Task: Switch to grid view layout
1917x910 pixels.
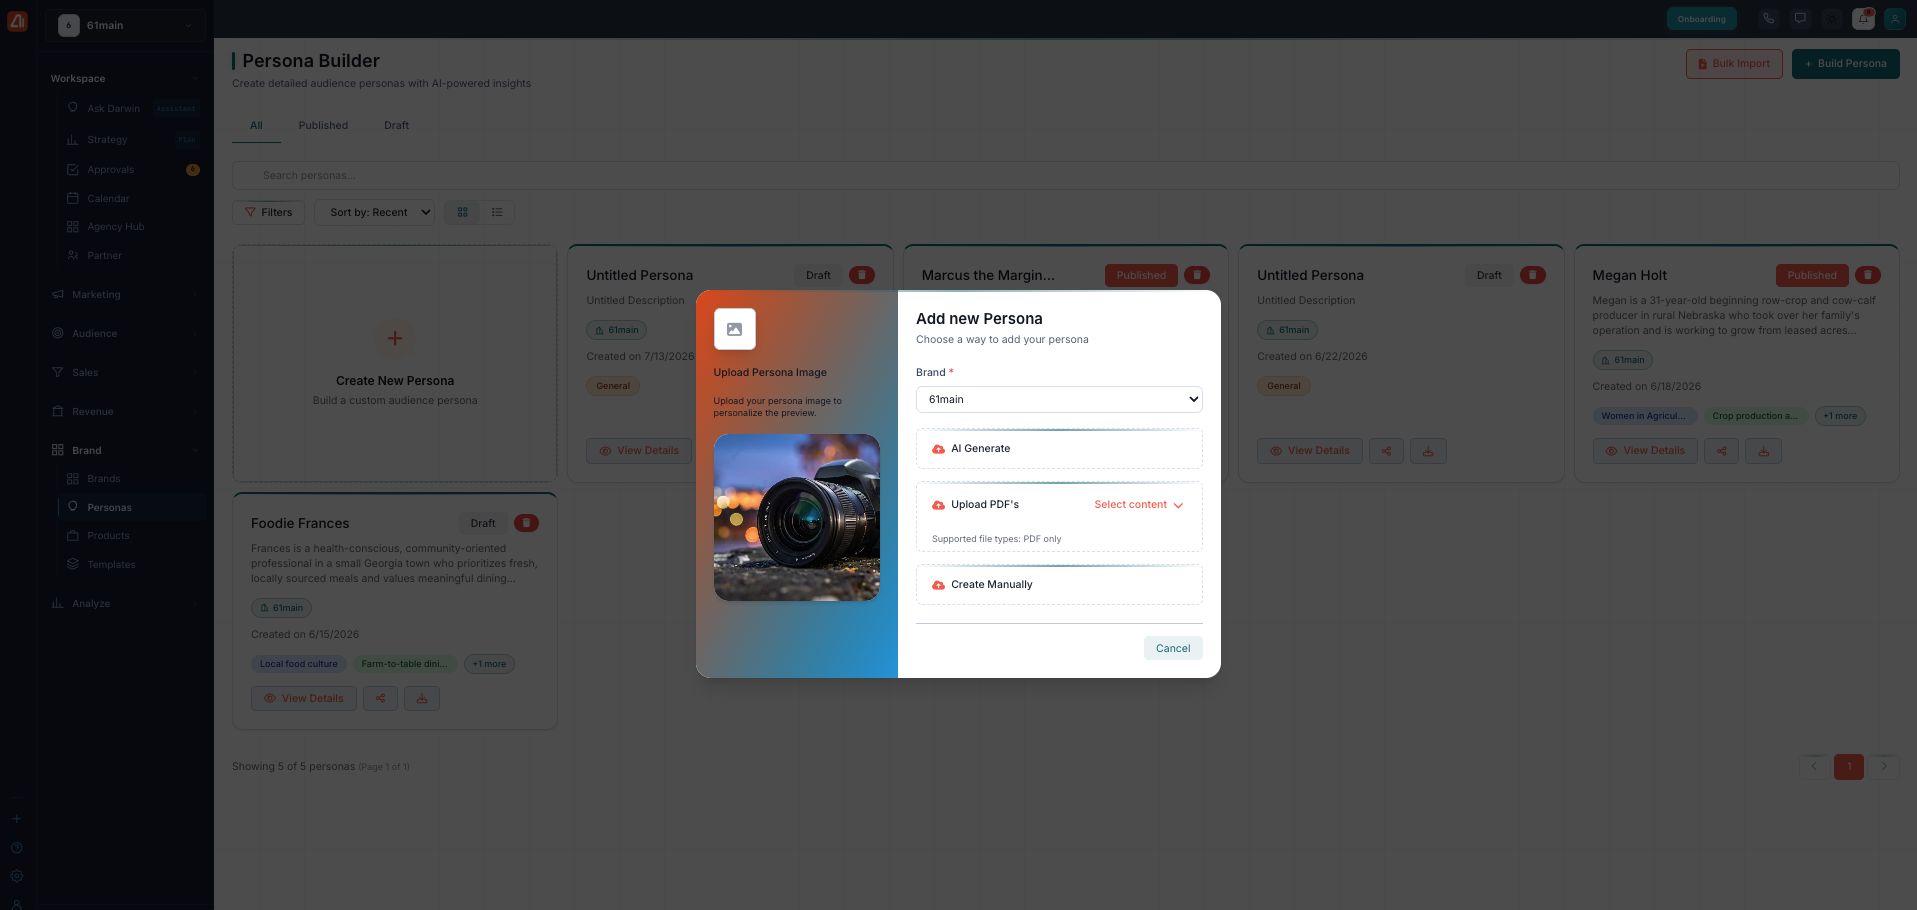Action: [462, 212]
